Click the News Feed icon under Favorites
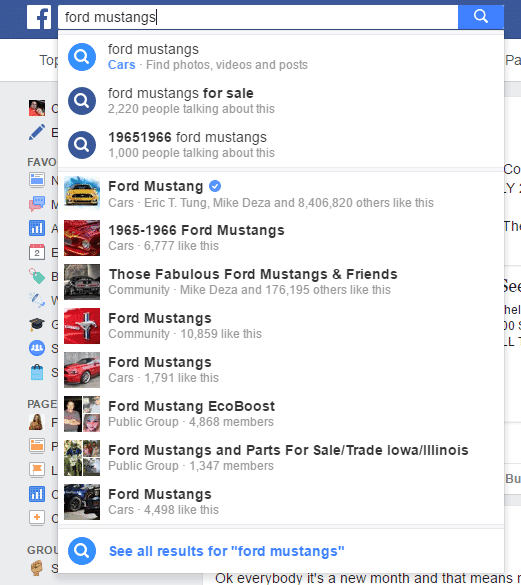Image resolution: width=521 pixels, height=585 pixels. 37,180
